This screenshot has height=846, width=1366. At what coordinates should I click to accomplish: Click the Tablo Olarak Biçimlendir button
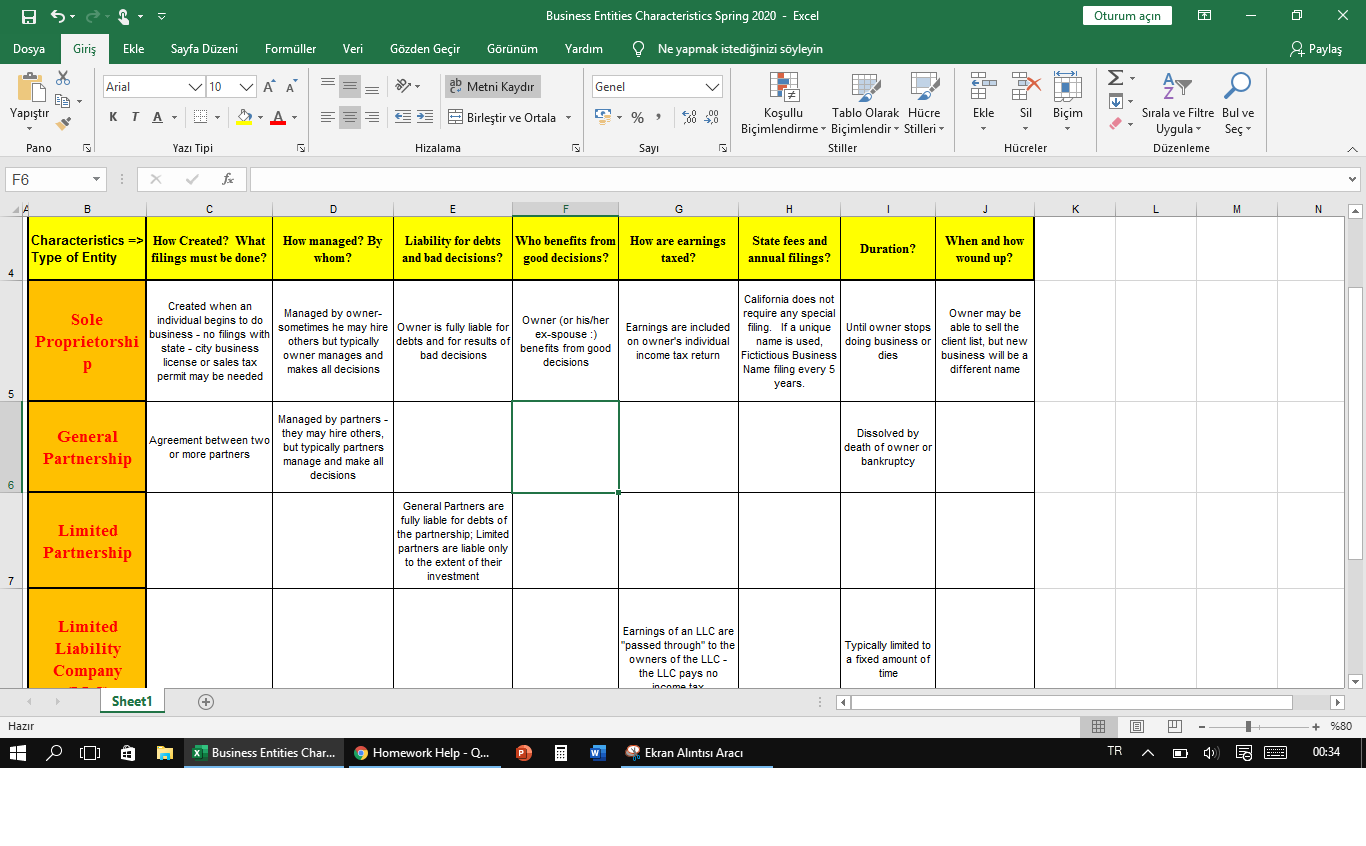click(x=865, y=105)
